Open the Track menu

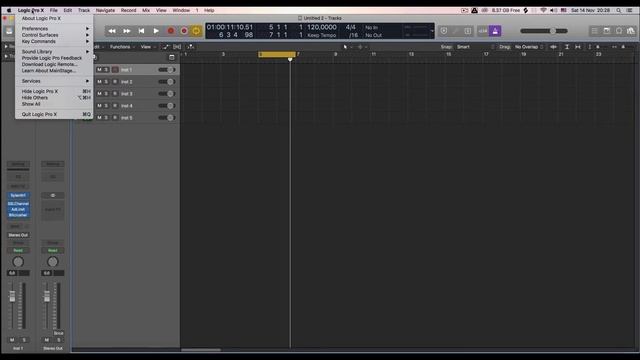pos(84,10)
